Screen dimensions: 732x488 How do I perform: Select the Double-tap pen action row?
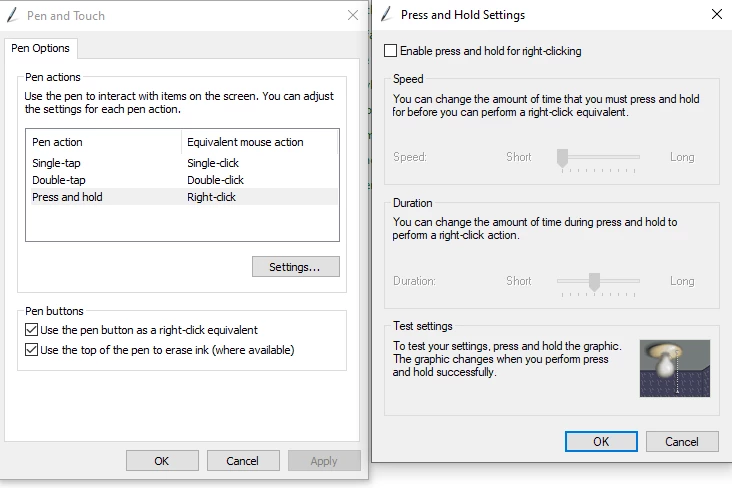tap(184, 180)
